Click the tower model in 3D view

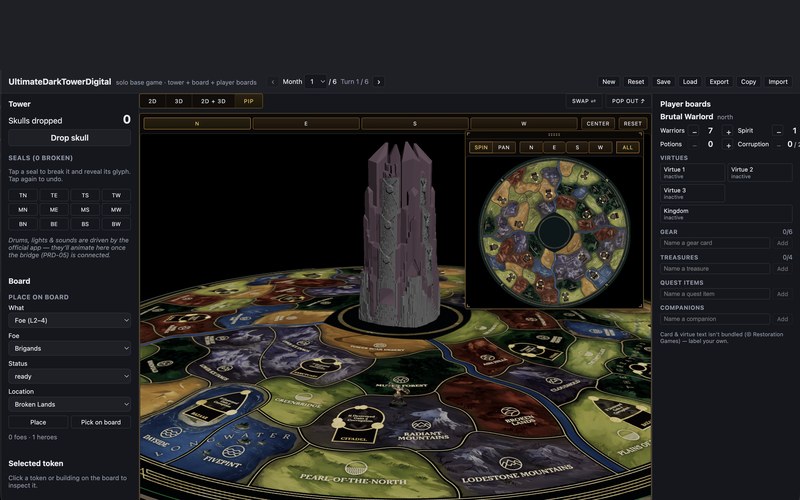tap(399, 234)
